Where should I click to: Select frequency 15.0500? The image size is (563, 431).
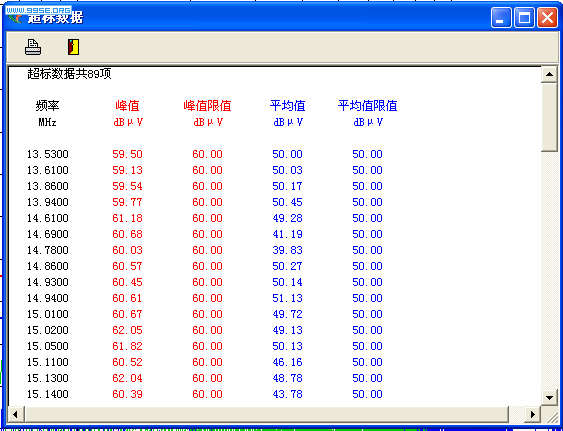48,346
